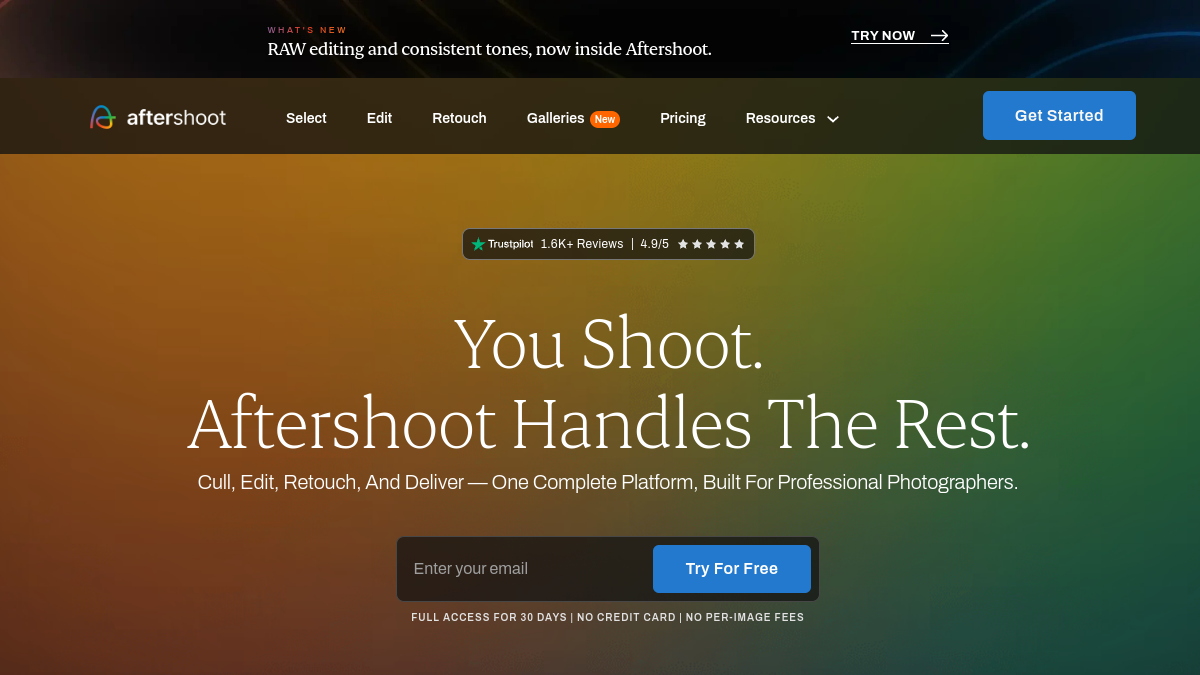Open the Select menu item
1200x675 pixels.
306,118
